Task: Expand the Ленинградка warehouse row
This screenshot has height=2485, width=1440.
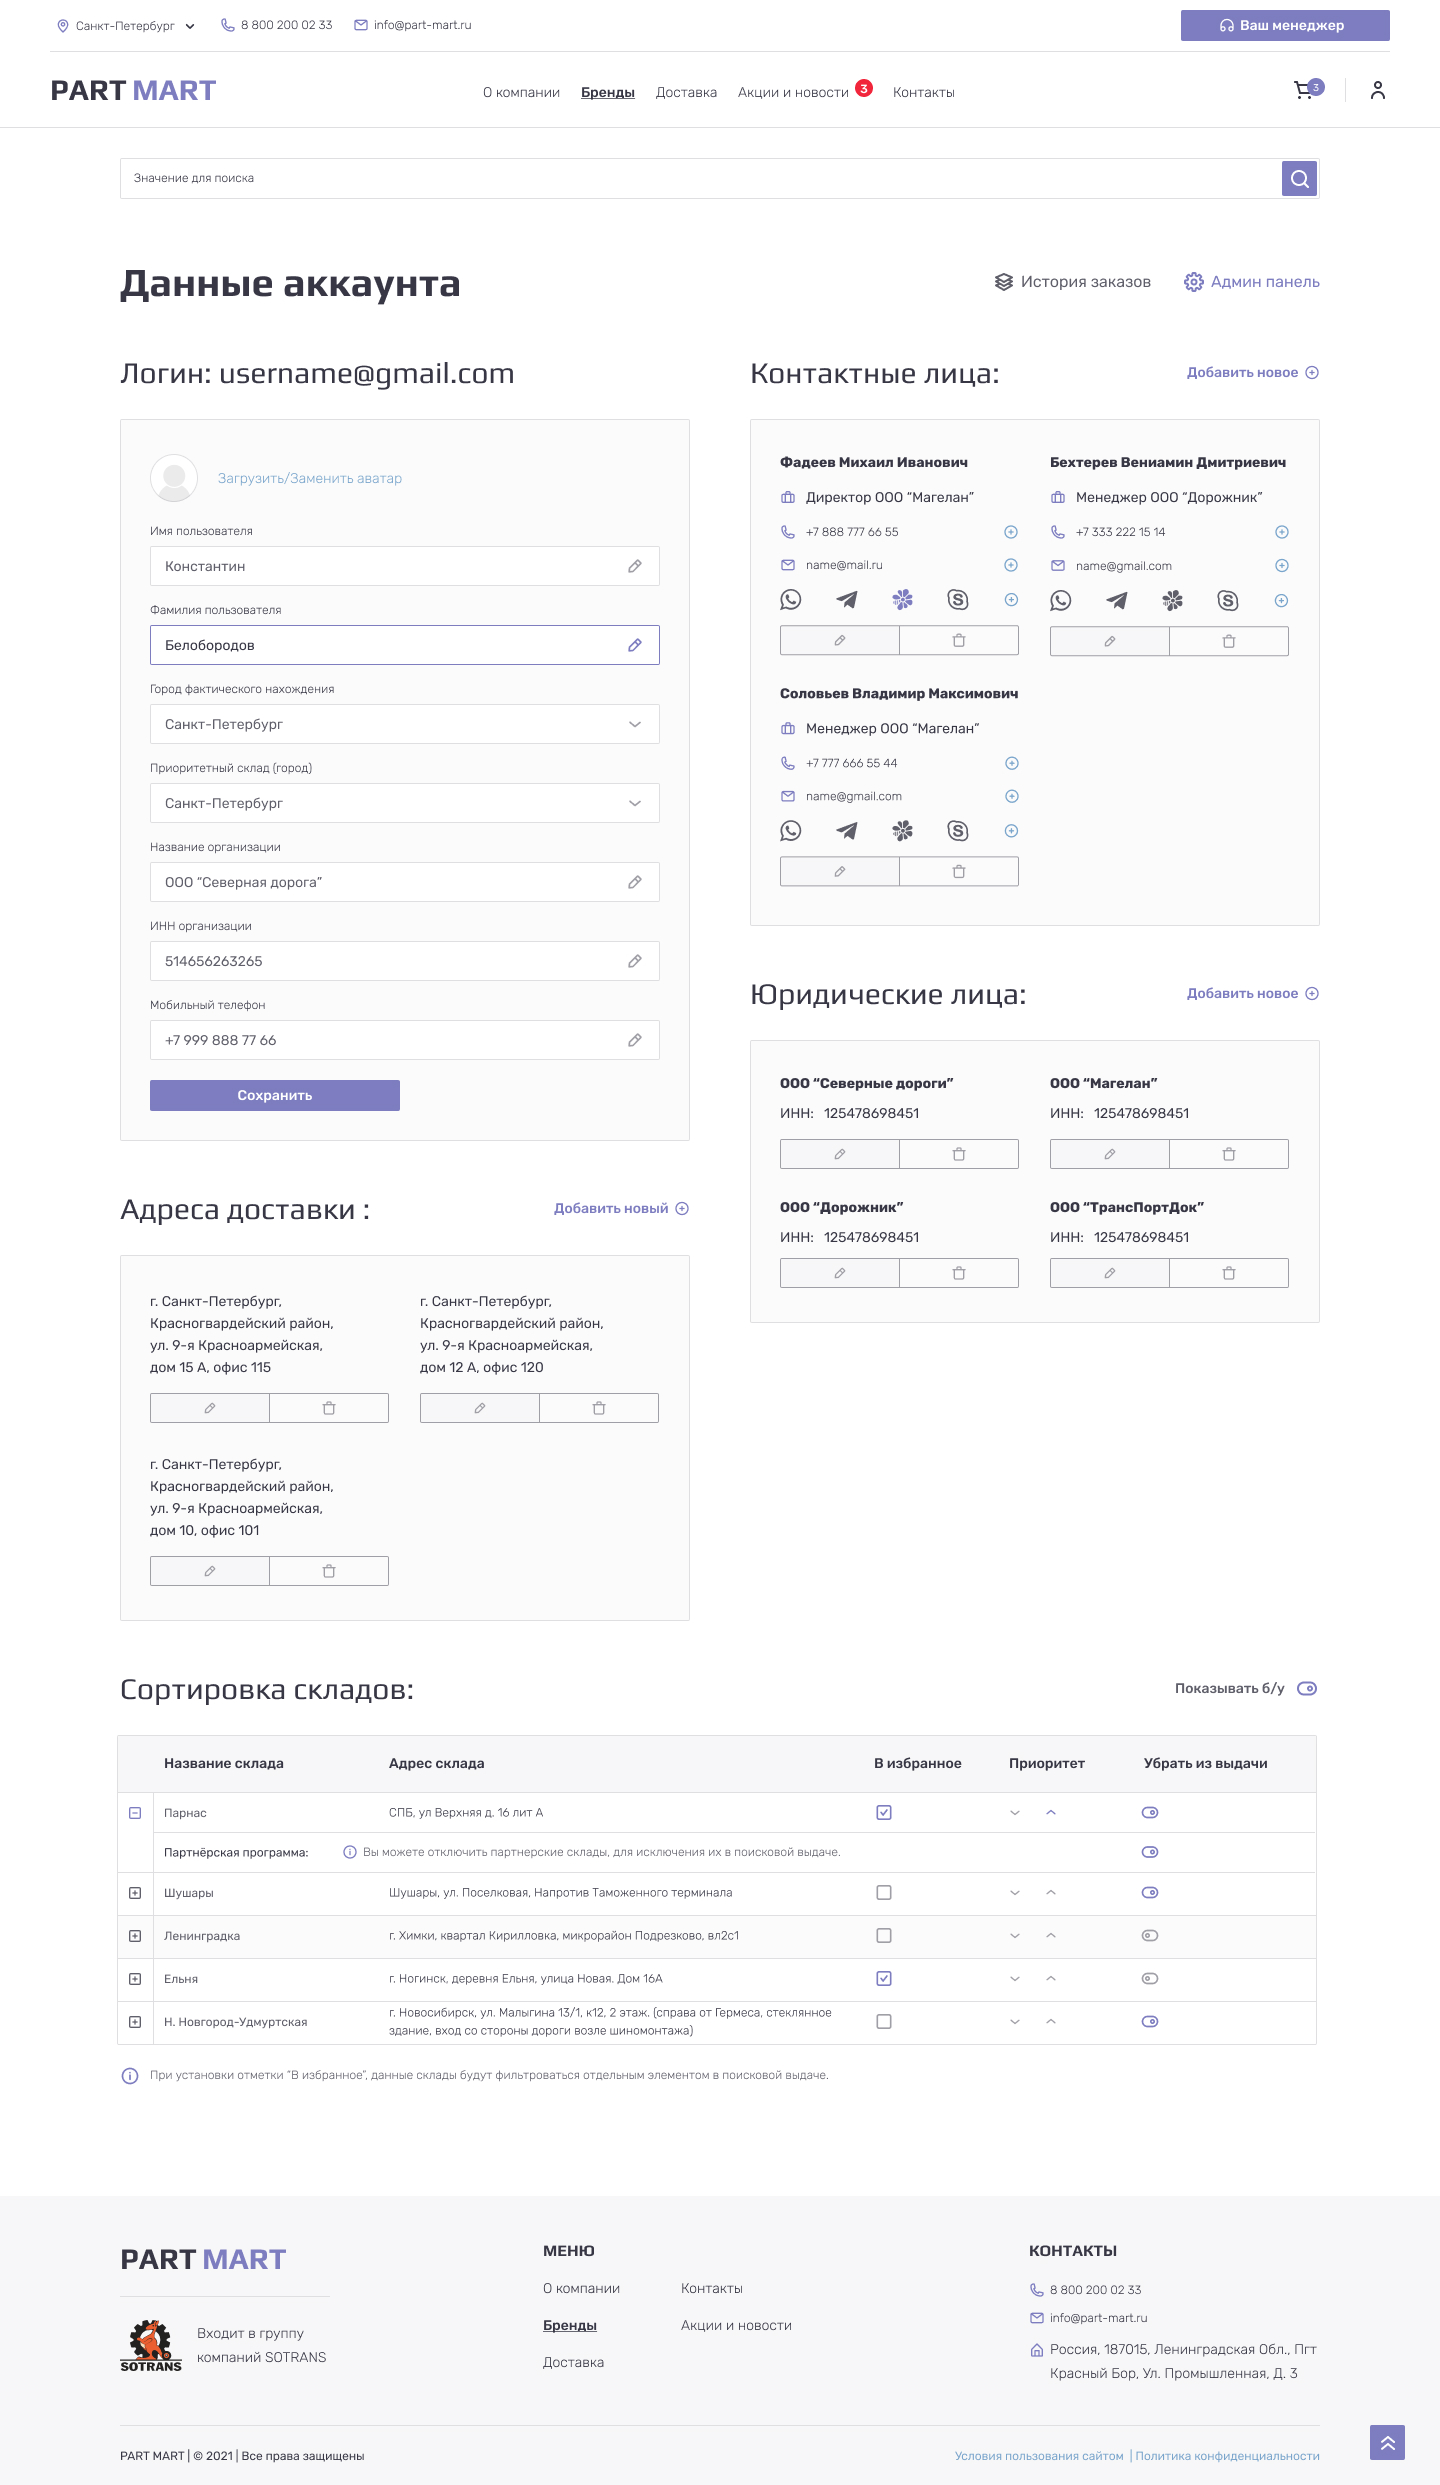Action: point(135,1936)
